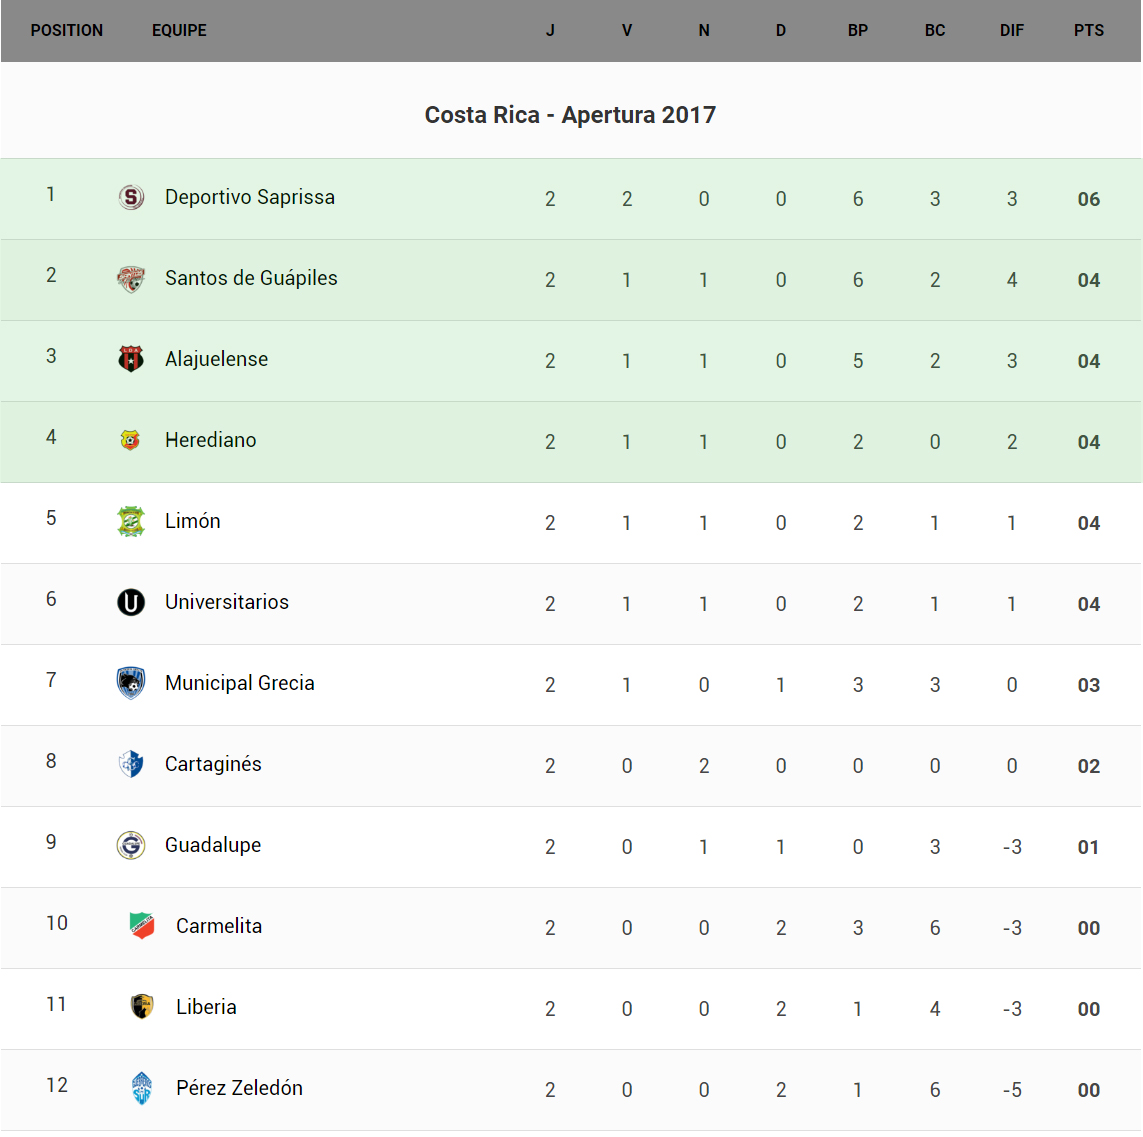Click the Universitarios black U logo
Image resolution: width=1143 pixels, height=1137 pixels.
point(131,602)
